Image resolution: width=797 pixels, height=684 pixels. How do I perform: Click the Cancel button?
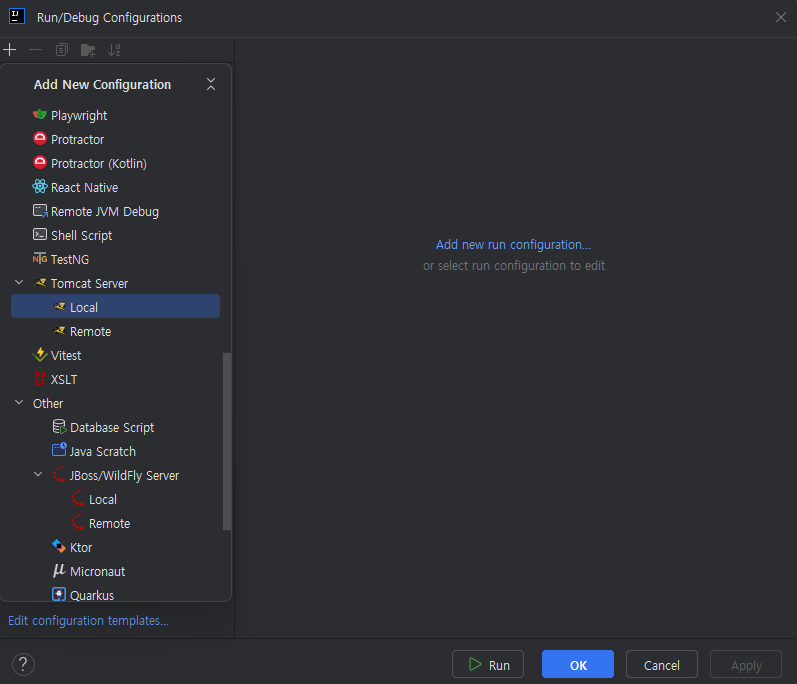pos(662,664)
